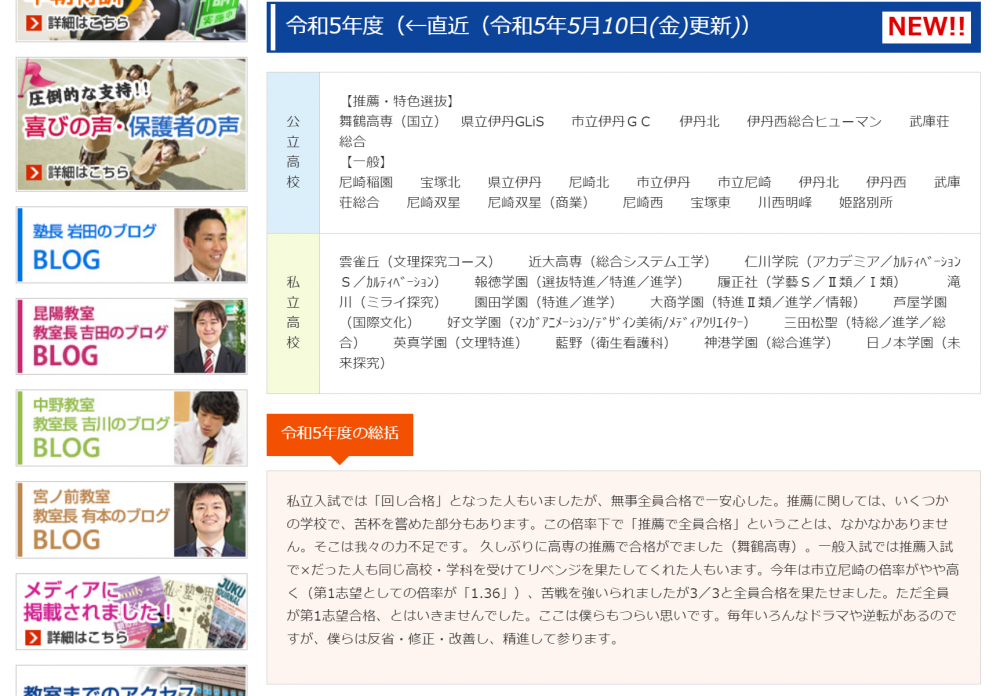Open the 喜びの声・保護者の声 banner
The width and height of the screenshot is (1000, 696).
pos(131,125)
